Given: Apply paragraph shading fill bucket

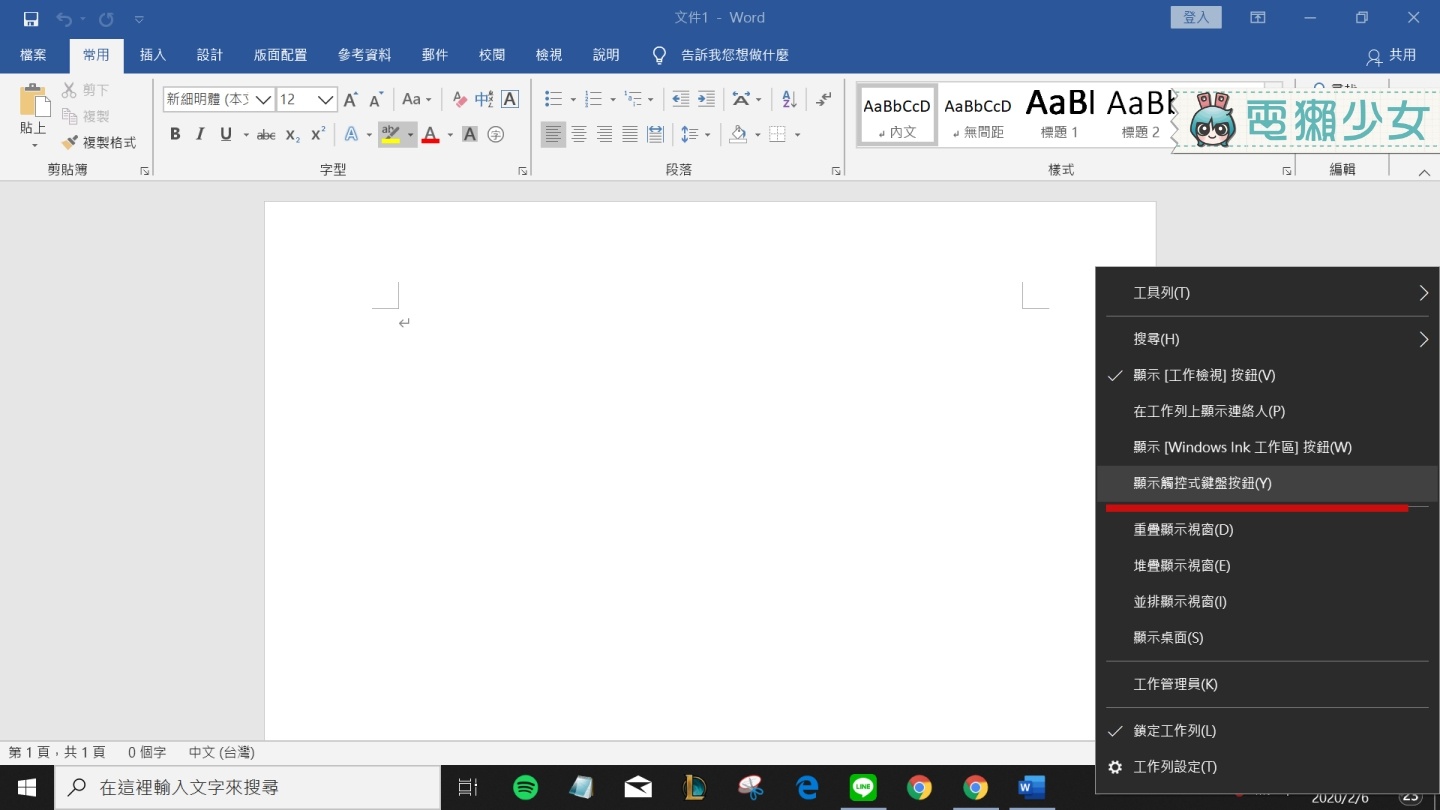Looking at the screenshot, I should pos(738,134).
